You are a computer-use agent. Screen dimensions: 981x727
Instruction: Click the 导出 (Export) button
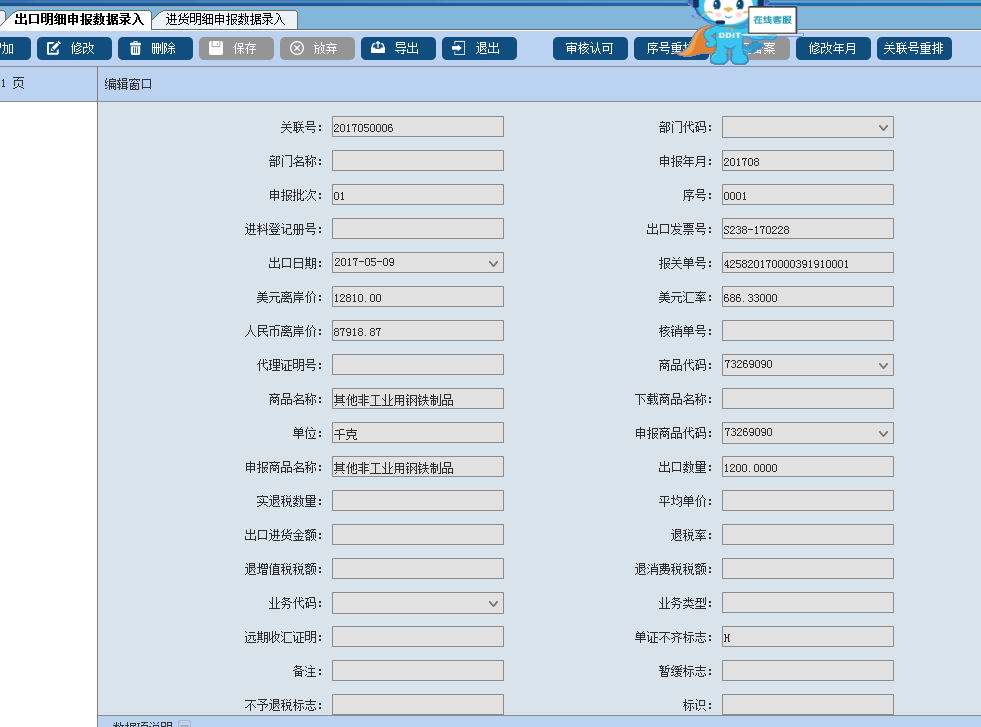tap(398, 48)
